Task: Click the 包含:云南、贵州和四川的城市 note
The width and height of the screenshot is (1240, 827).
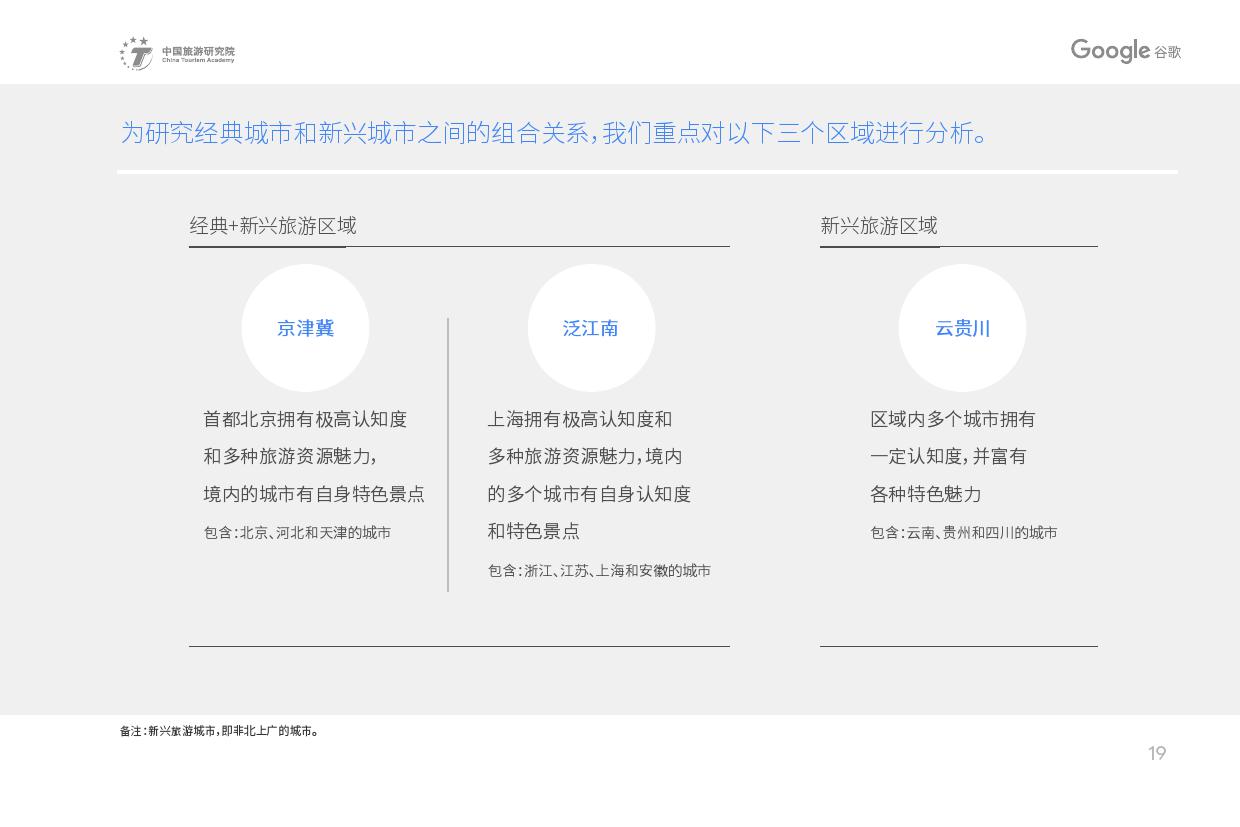Action: [x=963, y=533]
